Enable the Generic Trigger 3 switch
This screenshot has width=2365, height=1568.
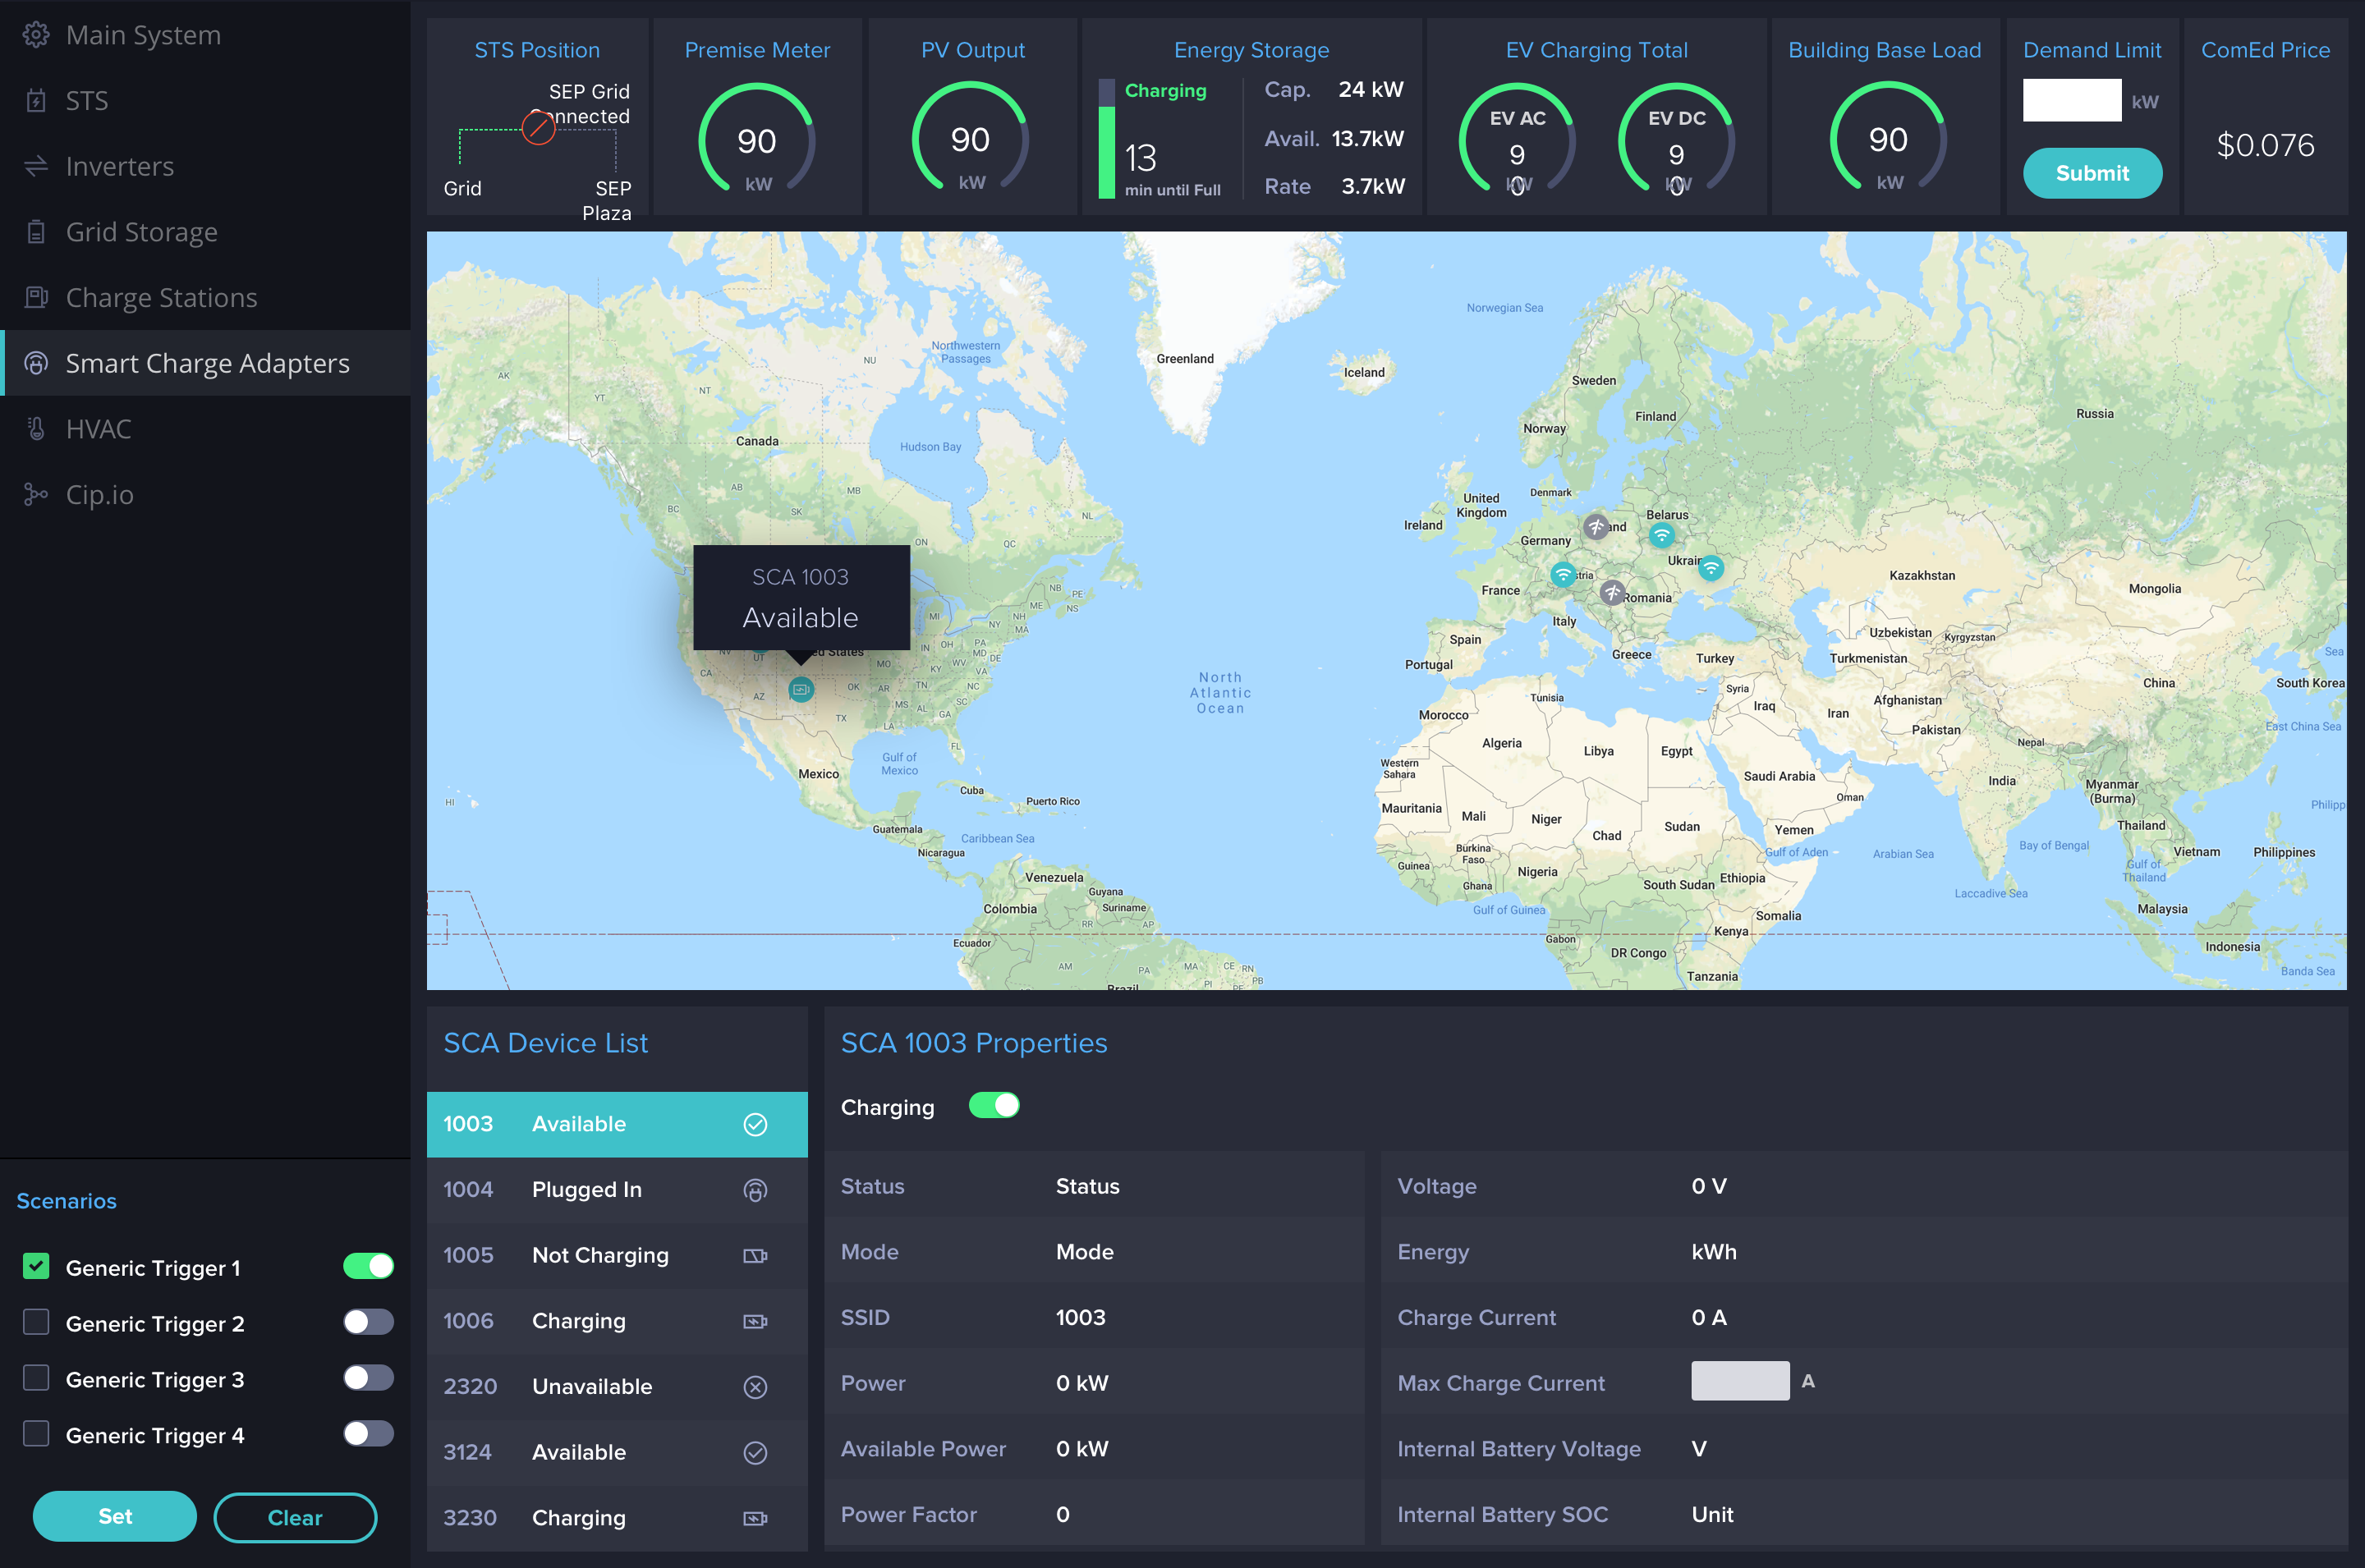(x=367, y=1379)
